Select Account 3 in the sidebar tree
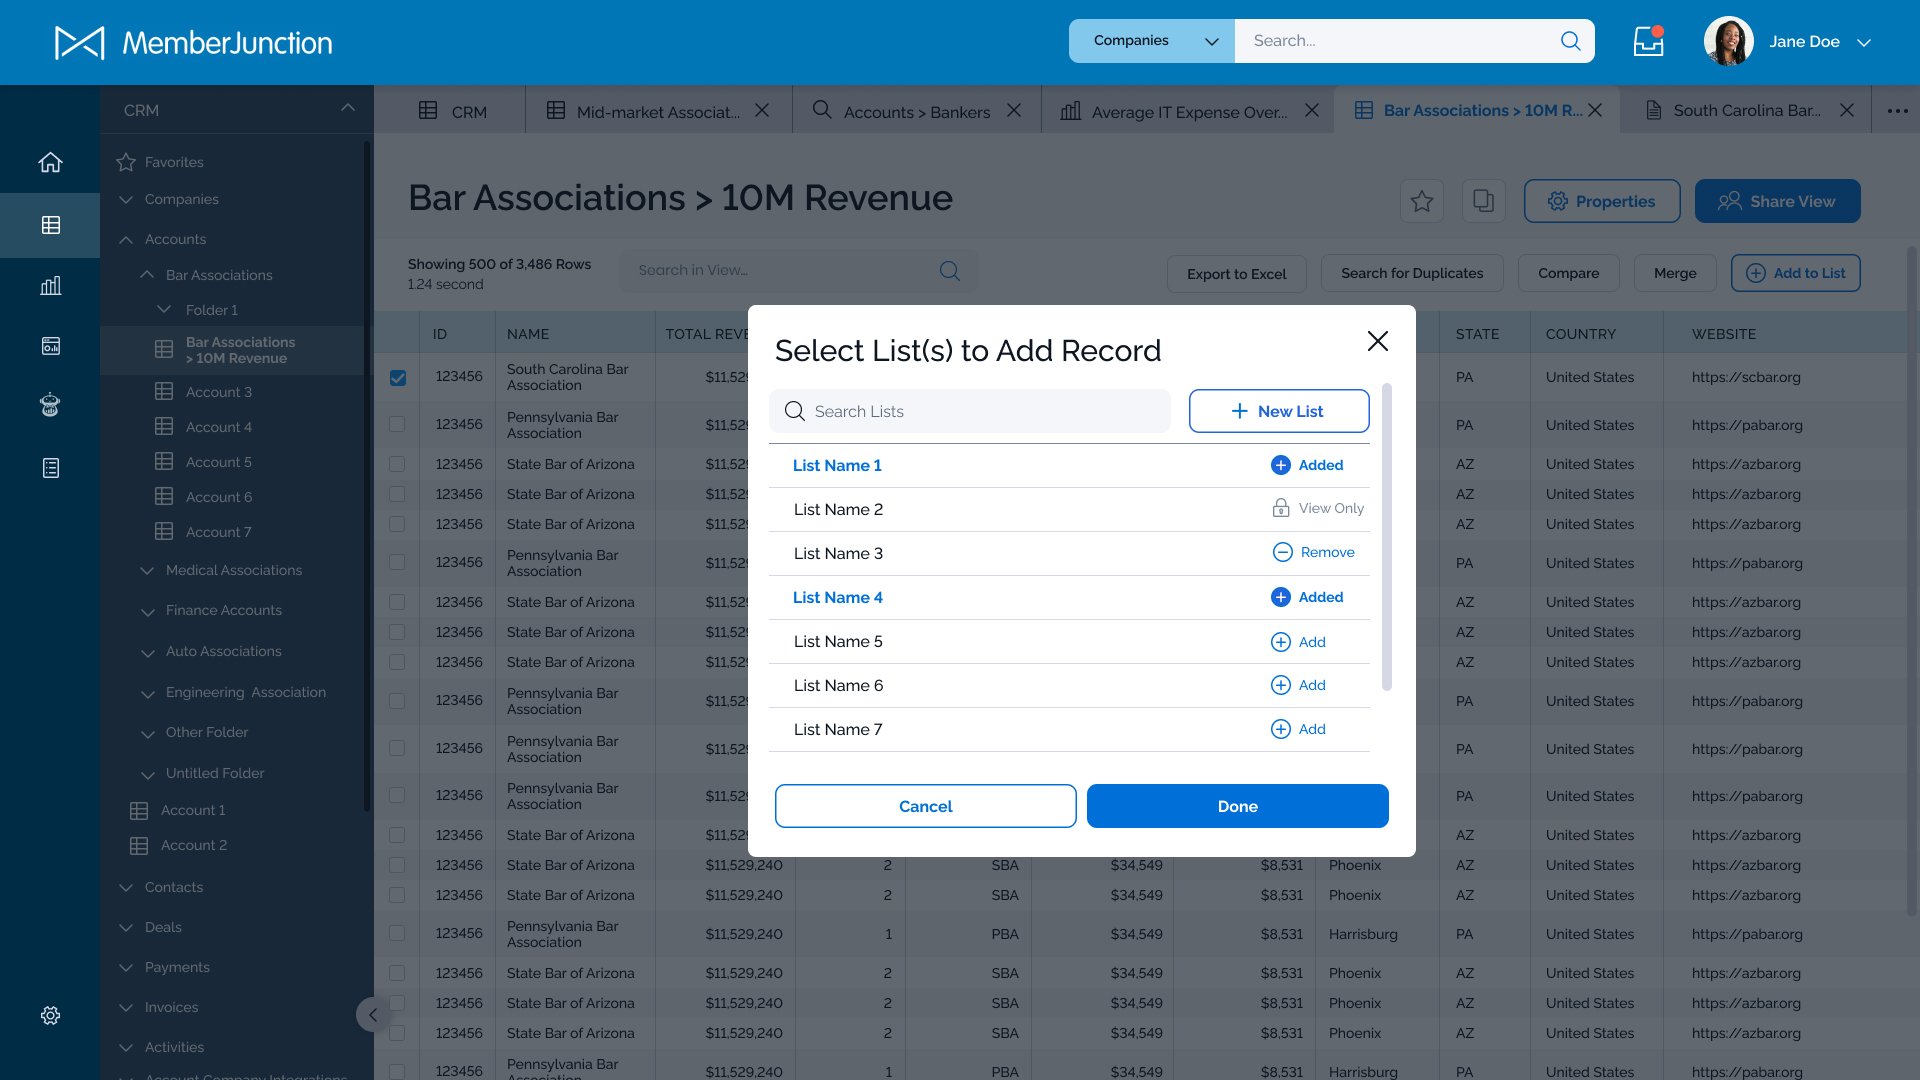This screenshot has width=1920, height=1080. tap(219, 392)
